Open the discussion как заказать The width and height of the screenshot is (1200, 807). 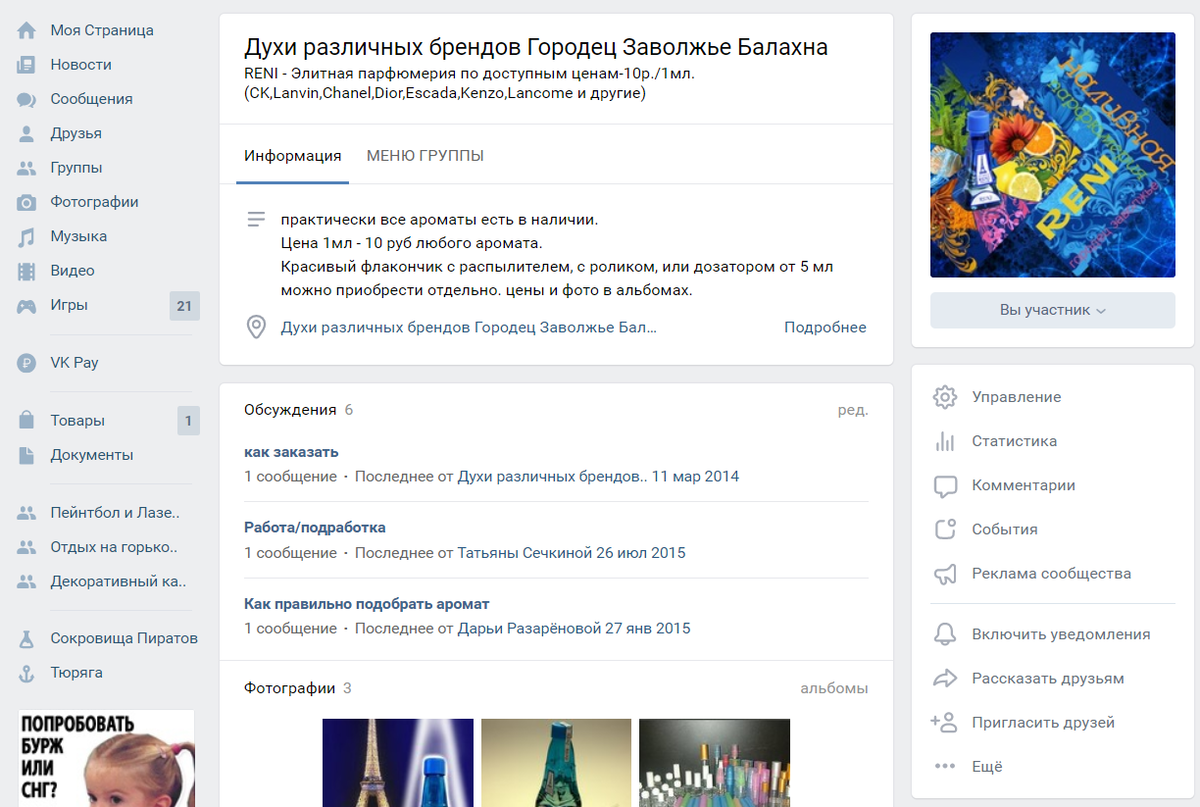[x=291, y=452]
